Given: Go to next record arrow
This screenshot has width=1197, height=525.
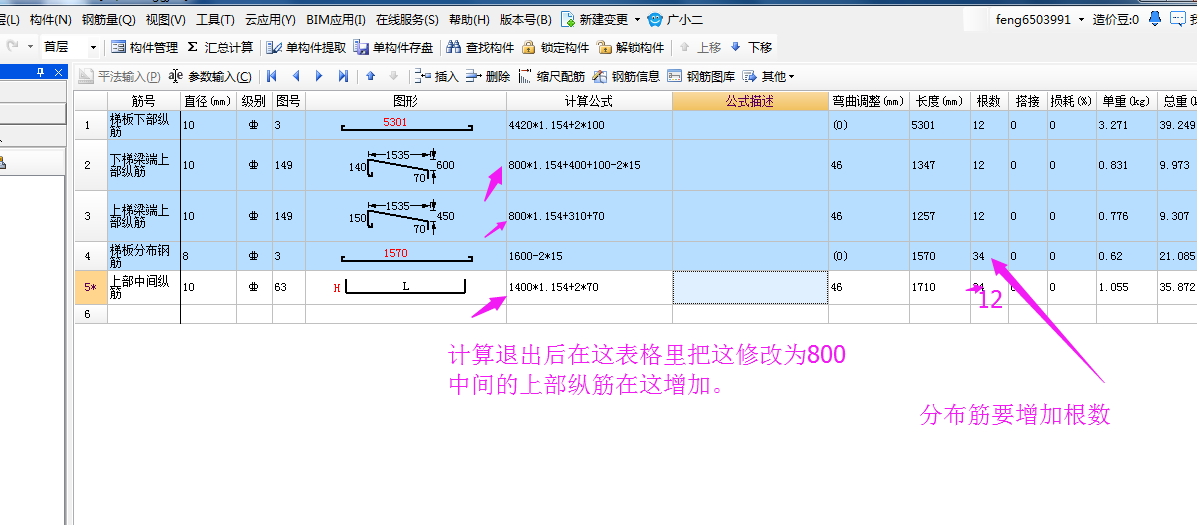Looking at the screenshot, I should click(320, 76).
